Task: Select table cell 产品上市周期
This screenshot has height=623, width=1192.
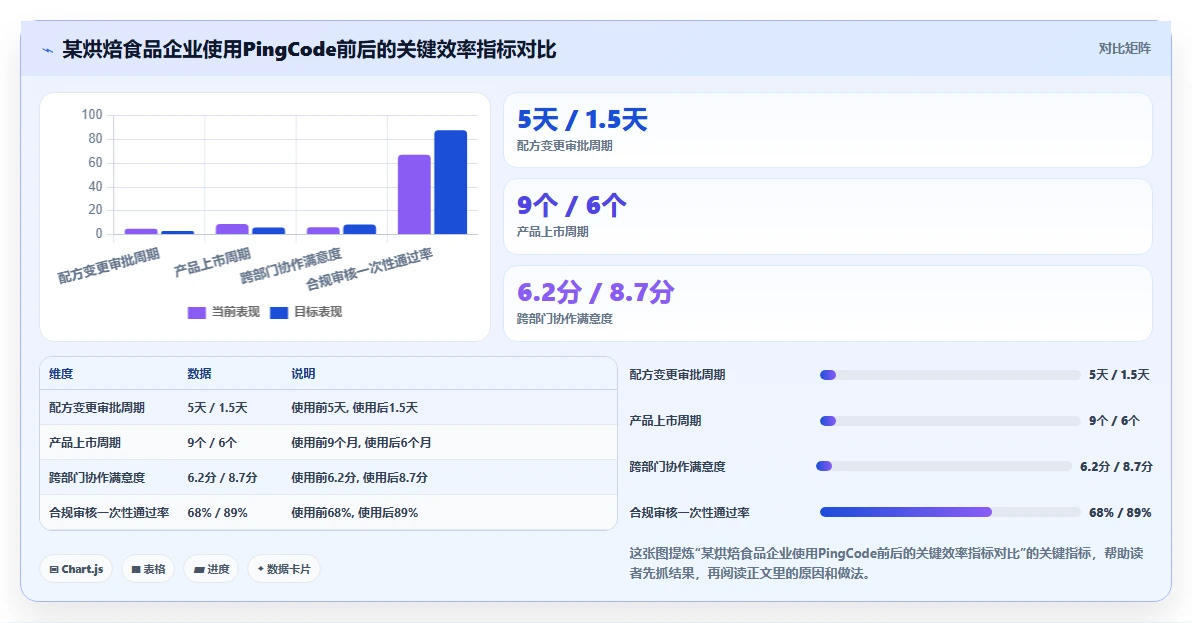Action: [x=84, y=443]
